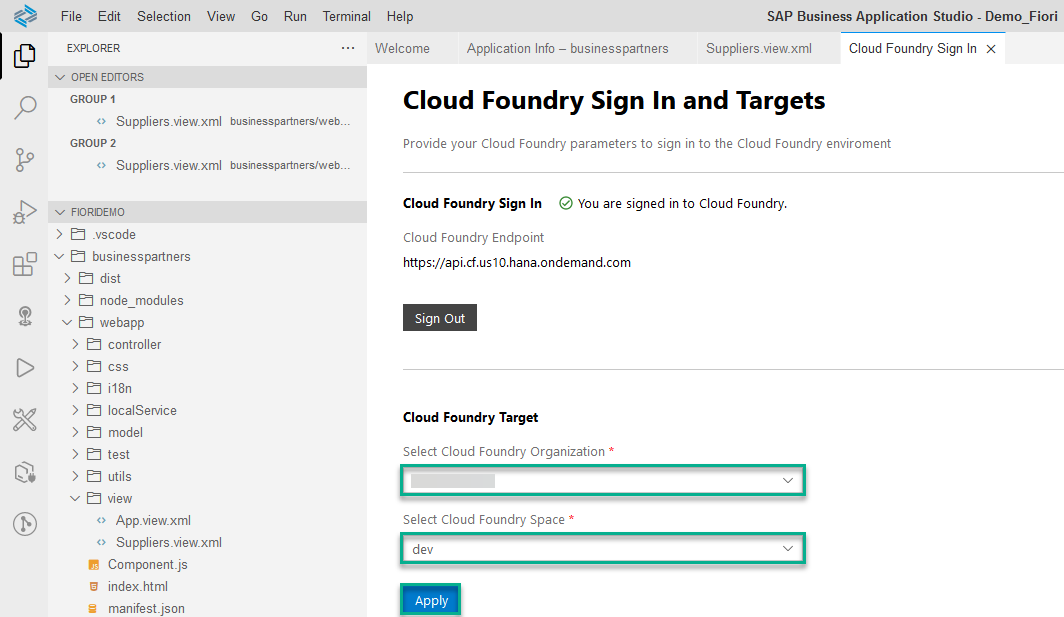Screen dimensions: 1064x617
Task: Open the Run and Debug icon
Action: tap(24, 212)
